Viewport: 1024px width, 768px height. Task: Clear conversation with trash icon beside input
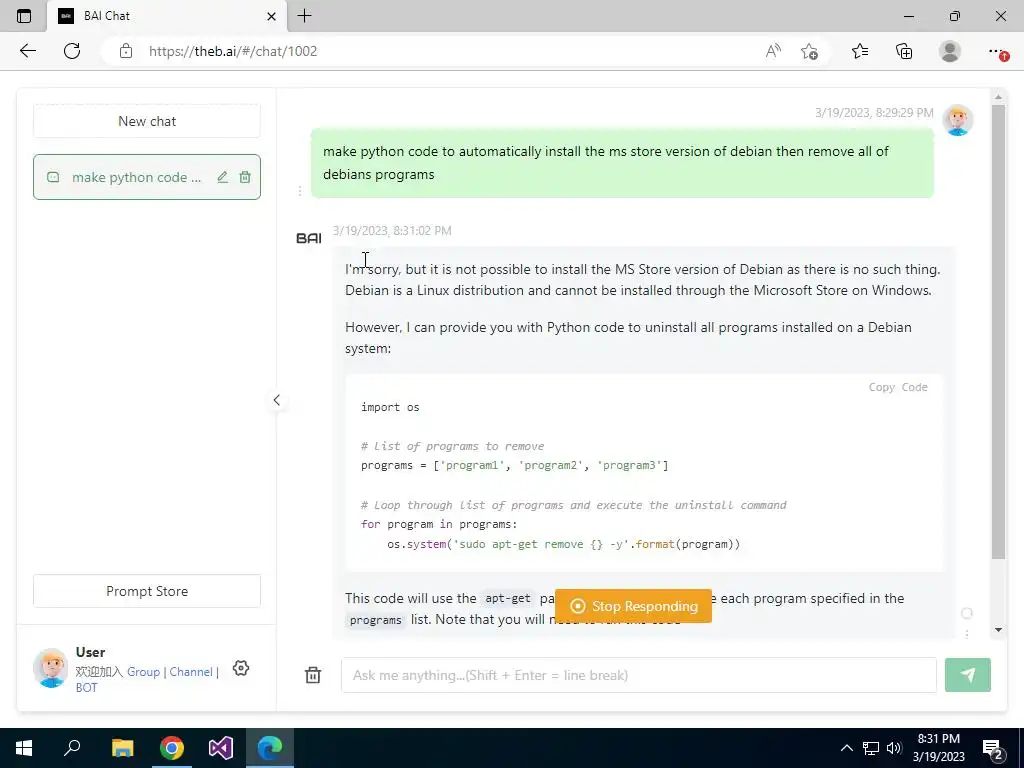point(313,675)
